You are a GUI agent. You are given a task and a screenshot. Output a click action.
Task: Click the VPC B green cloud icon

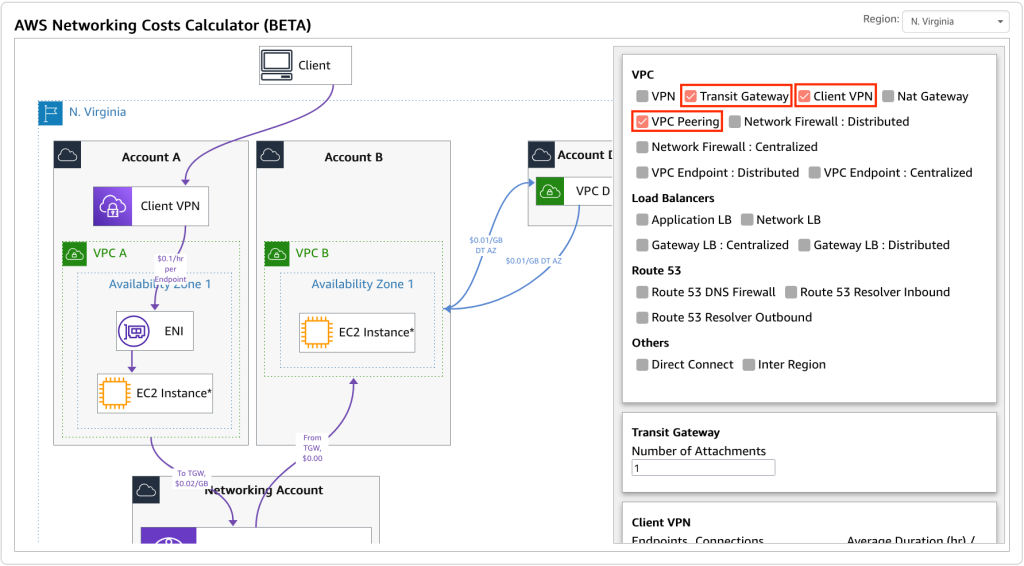(x=277, y=254)
